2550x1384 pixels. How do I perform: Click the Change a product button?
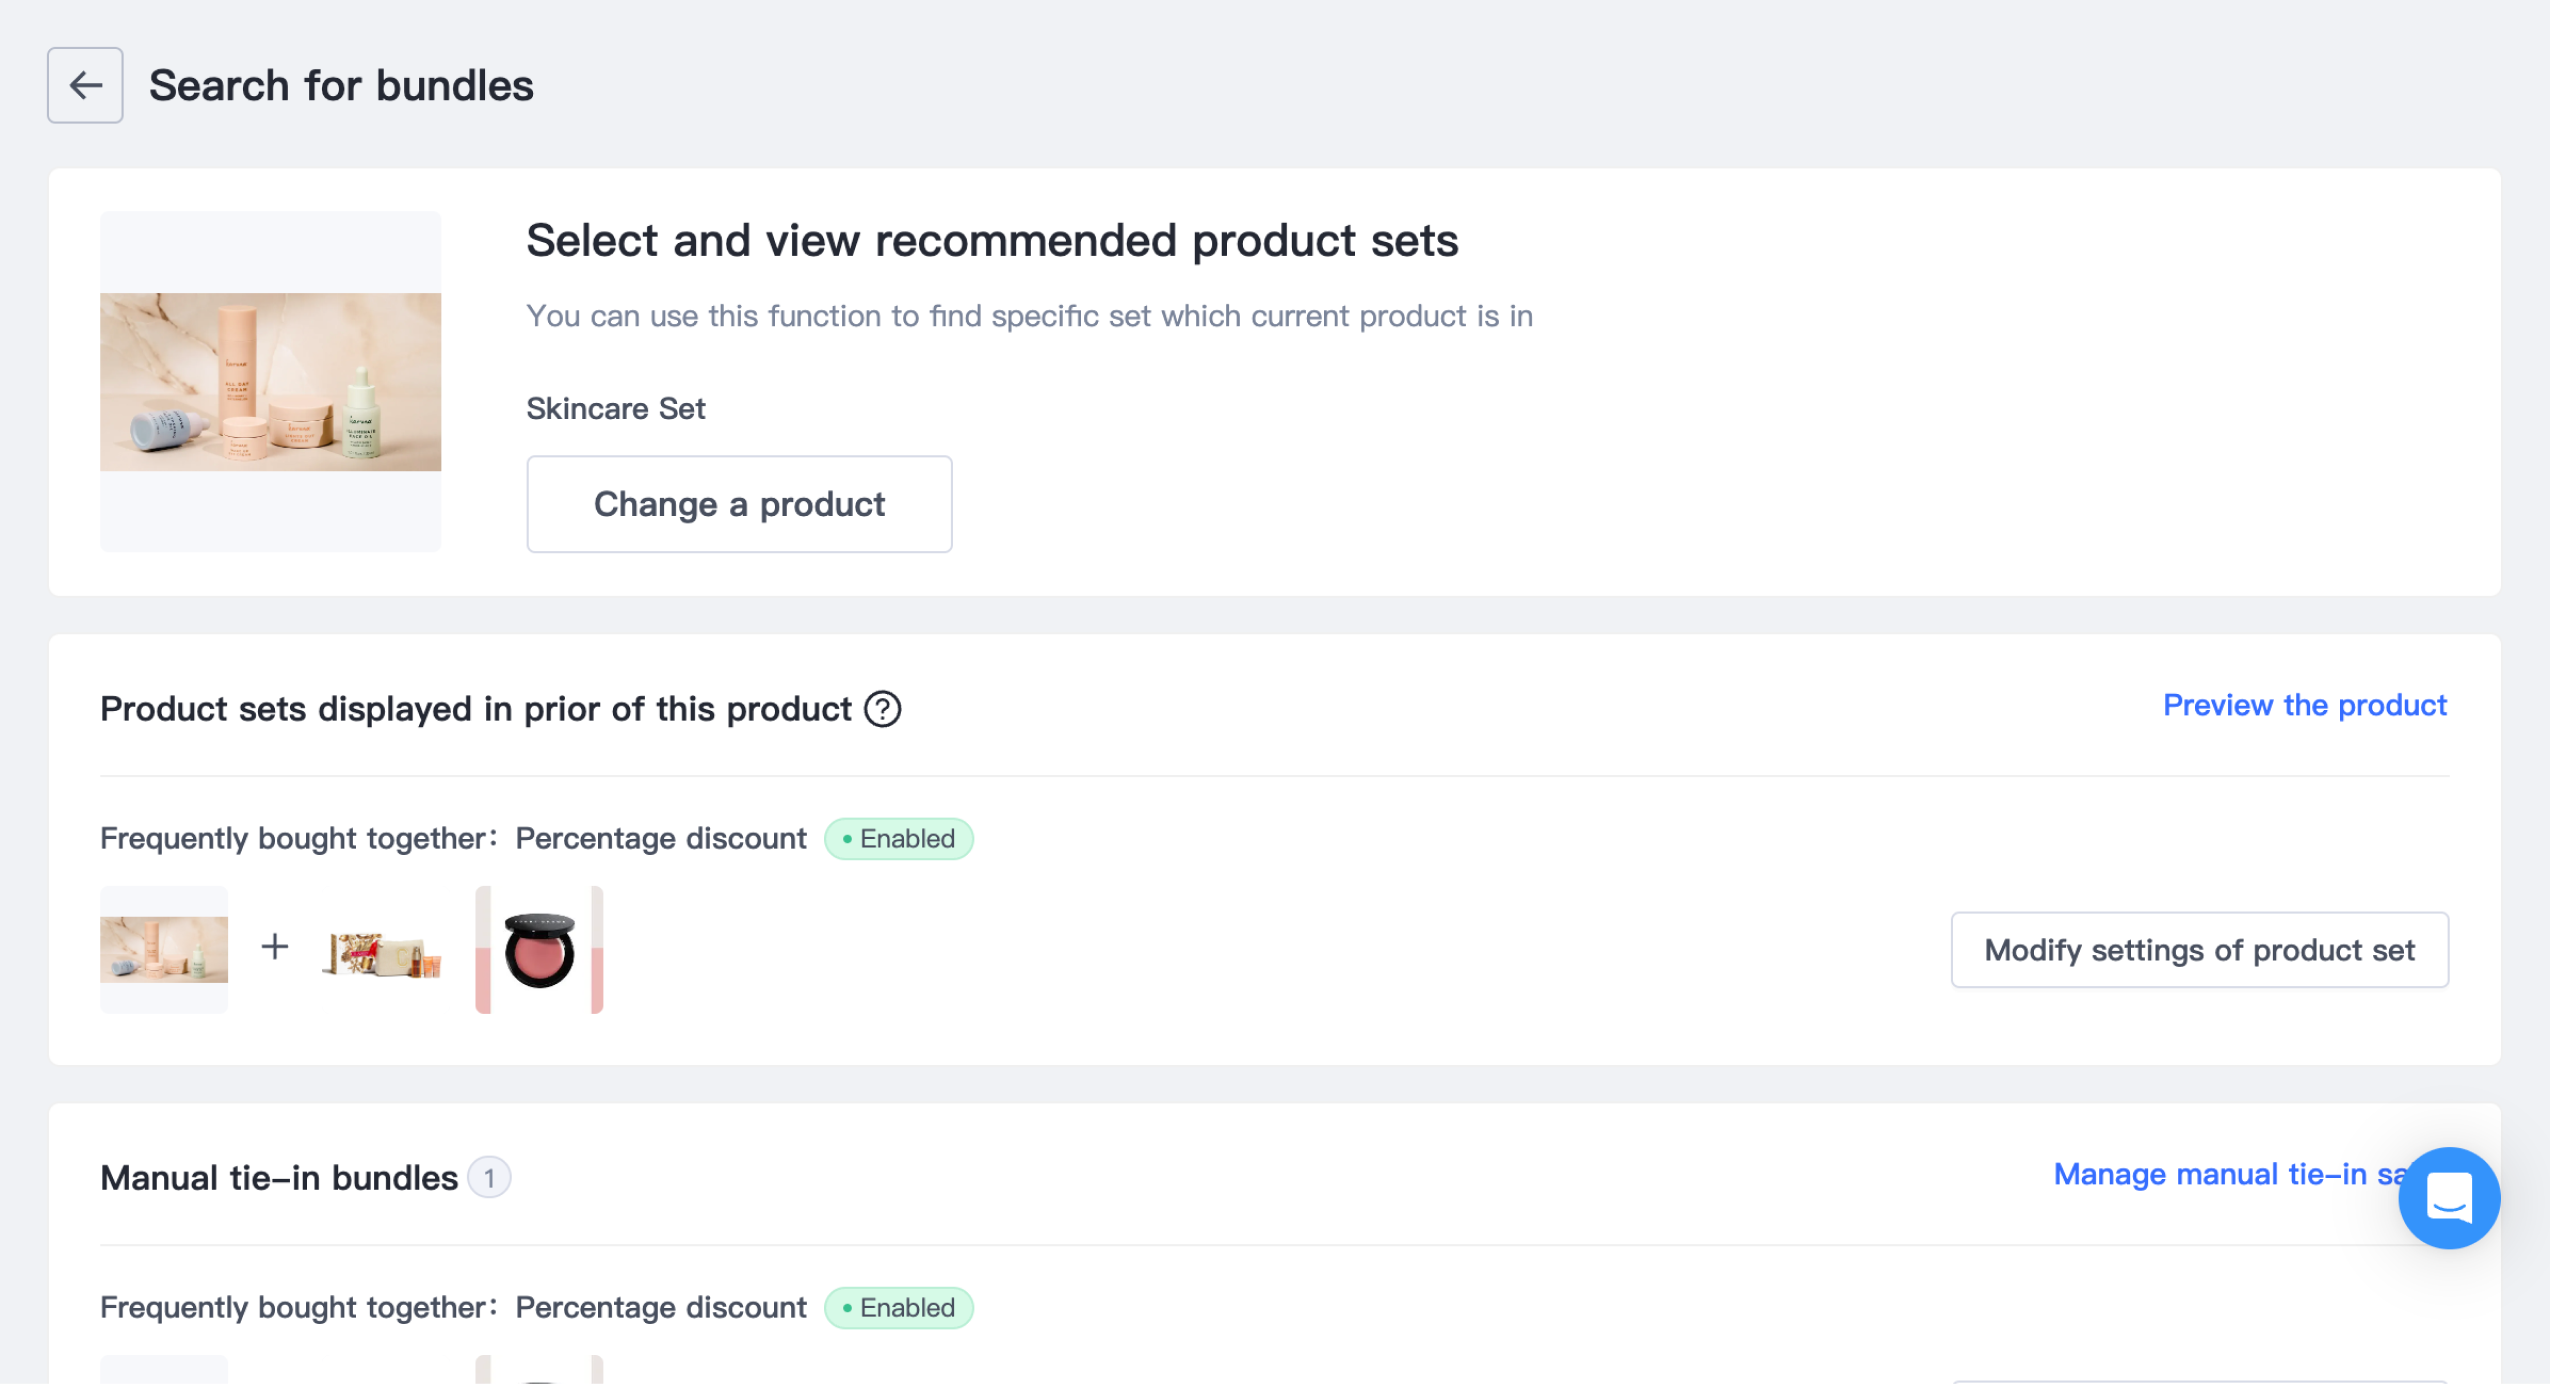tap(739, 504)
